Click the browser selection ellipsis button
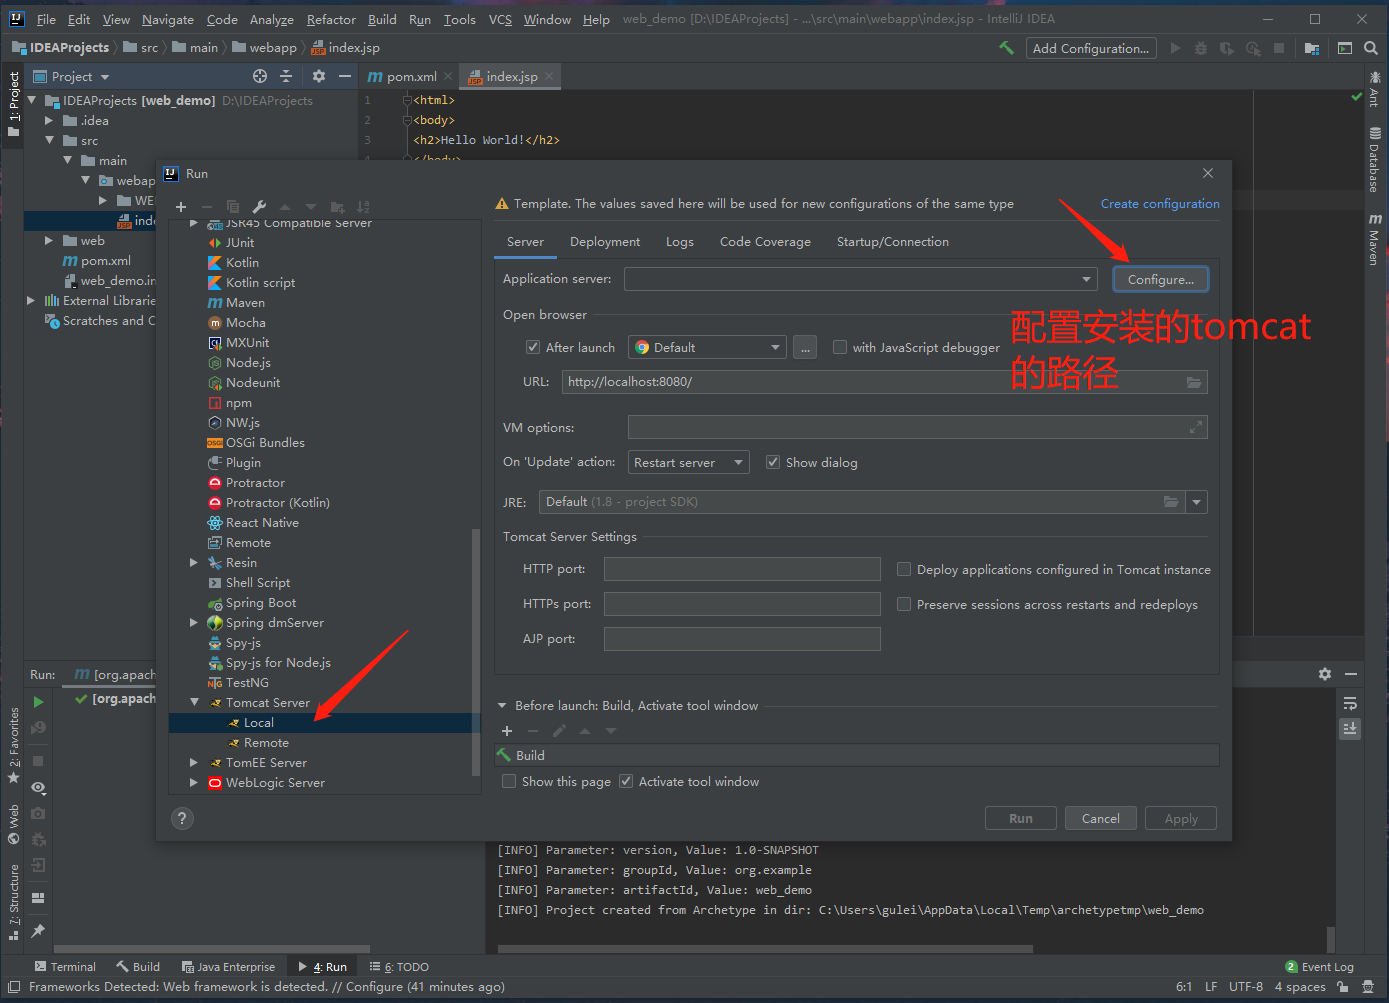Viewport: 1389px width, 1003px height. point(805,347)
